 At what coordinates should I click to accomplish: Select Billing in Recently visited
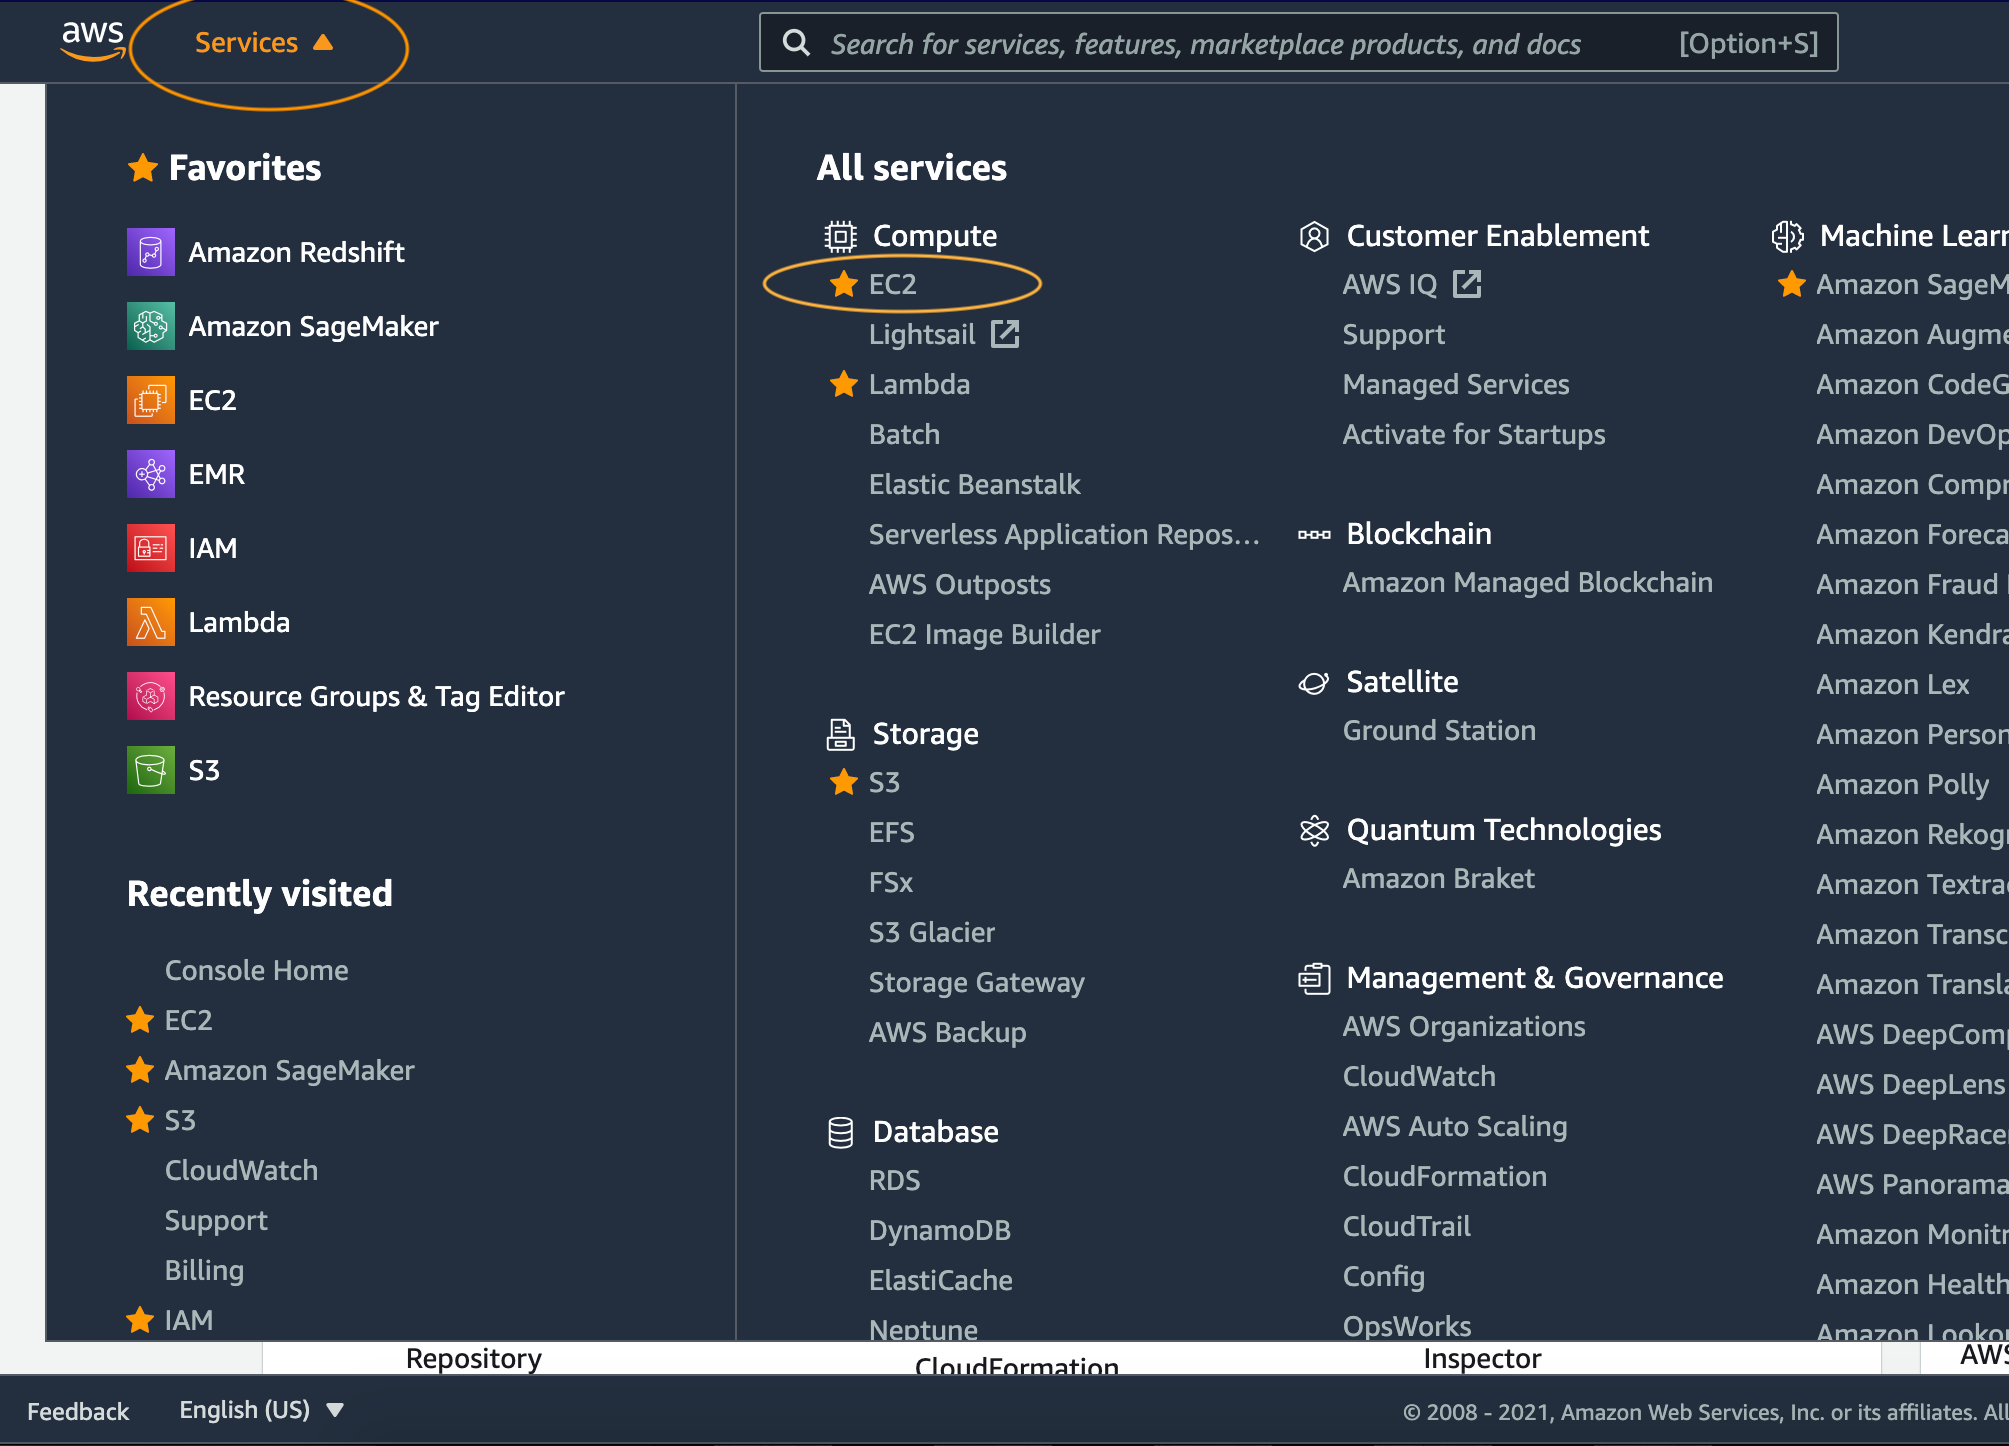[x=204, y=1270]
